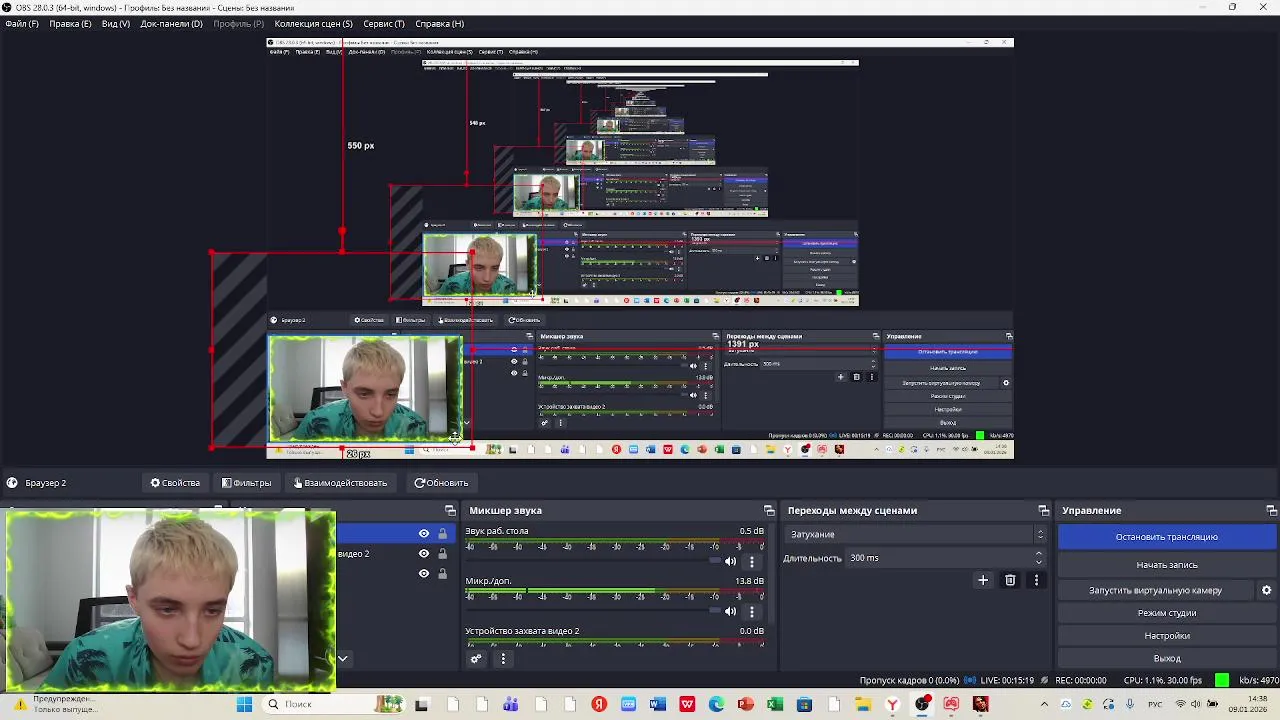Viewport: 1280px width, 720px height.
Task: Open Word from the taskbar
Action: pyautogui.click(x=657, y=704)
